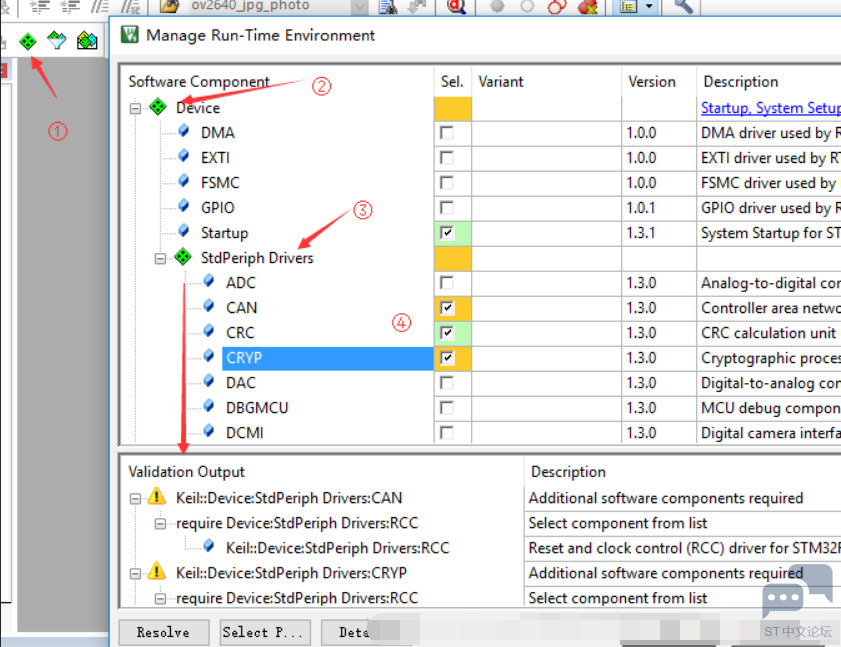Click the unindent lines toolbar icon
Screen dimensions: 841x647
(x=70, y=6)
